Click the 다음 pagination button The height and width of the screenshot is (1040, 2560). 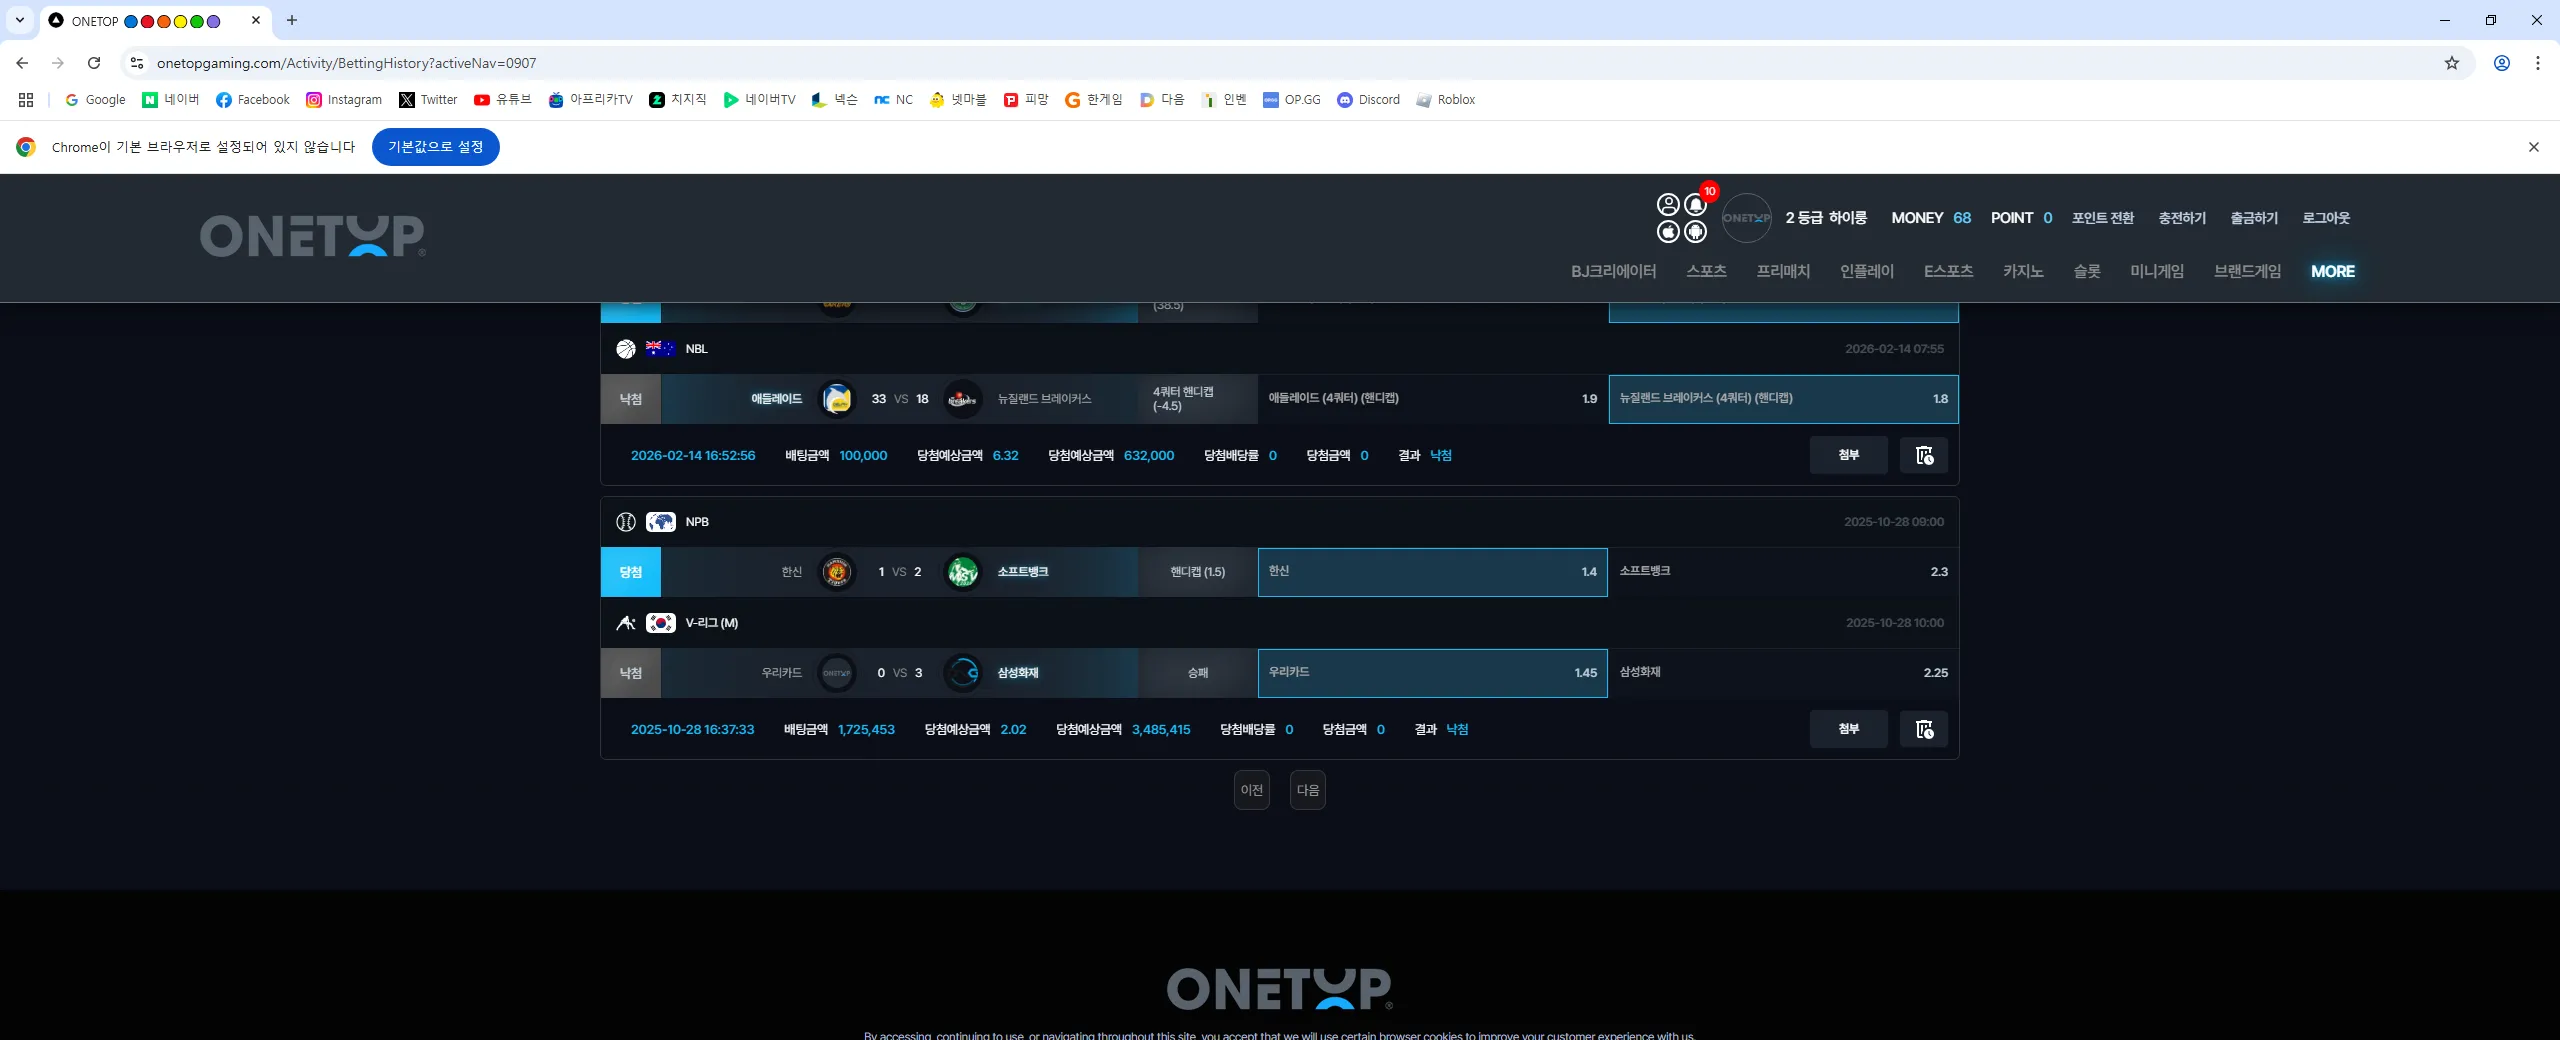pyautogui.click(x=1308, y=790)
